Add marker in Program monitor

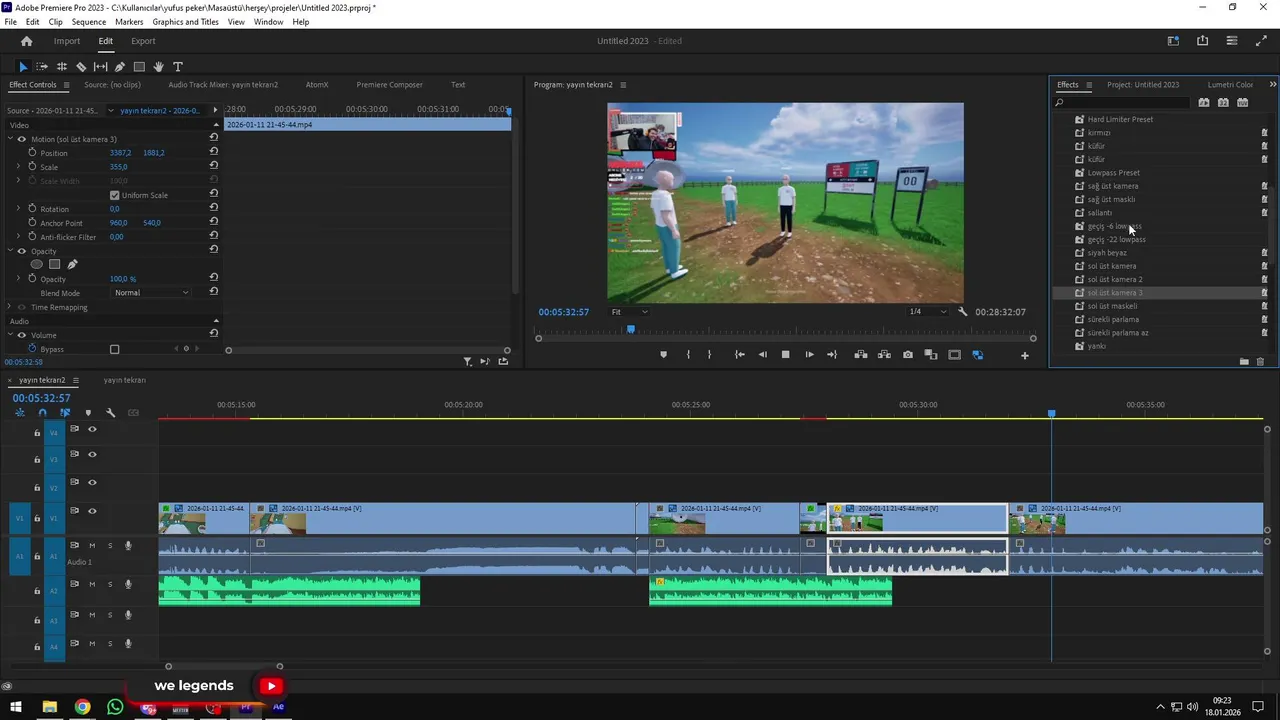663,354
